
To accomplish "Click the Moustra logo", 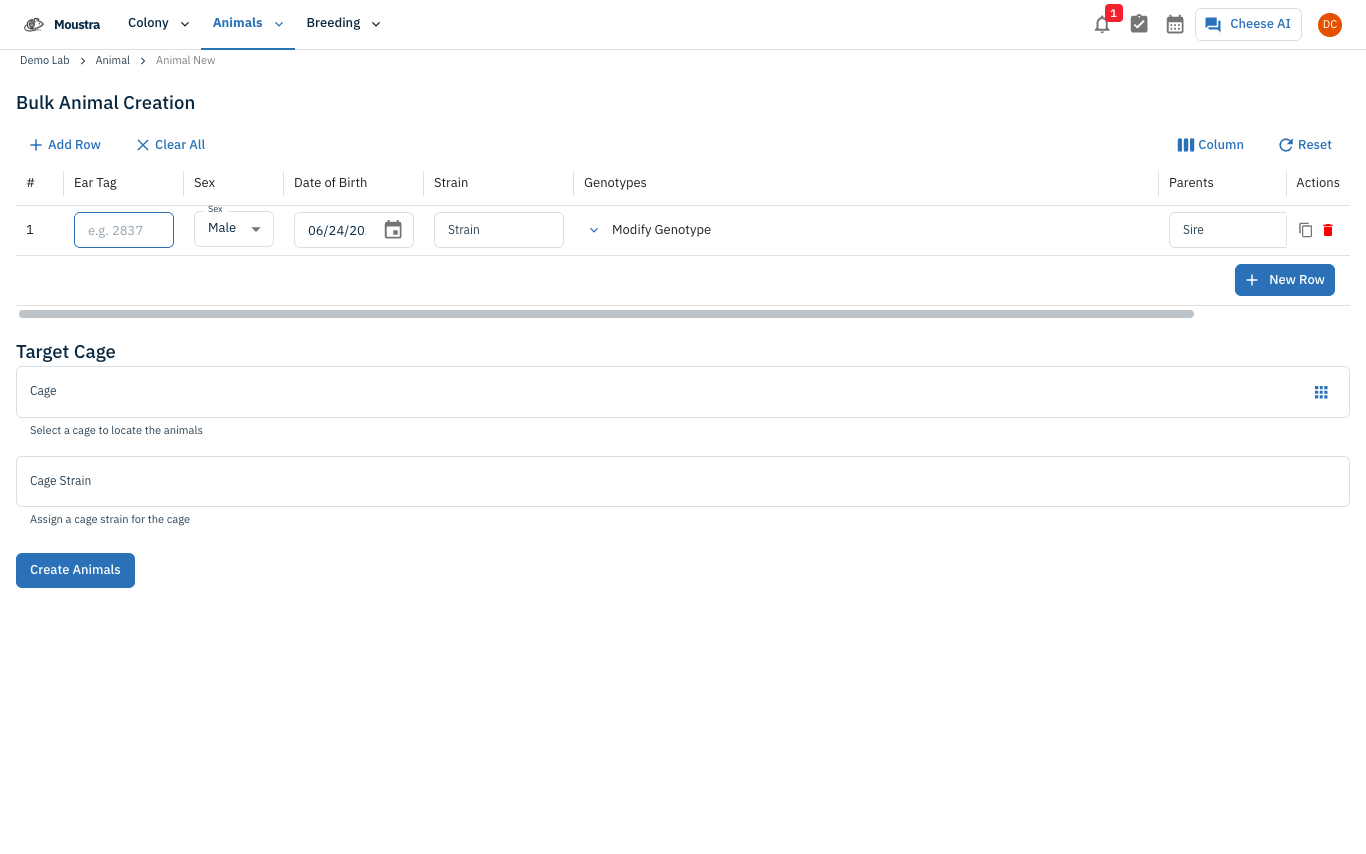I will pos(62,24).
